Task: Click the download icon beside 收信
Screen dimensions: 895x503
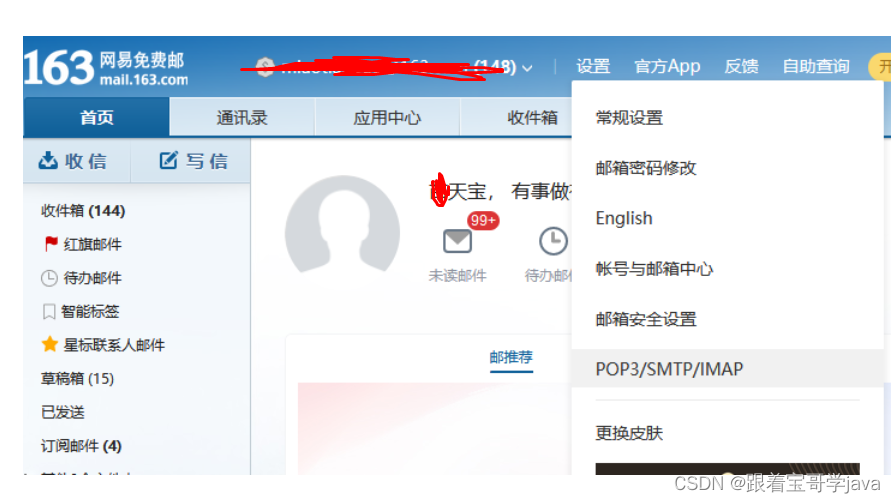Action: [x=48, y=160]
